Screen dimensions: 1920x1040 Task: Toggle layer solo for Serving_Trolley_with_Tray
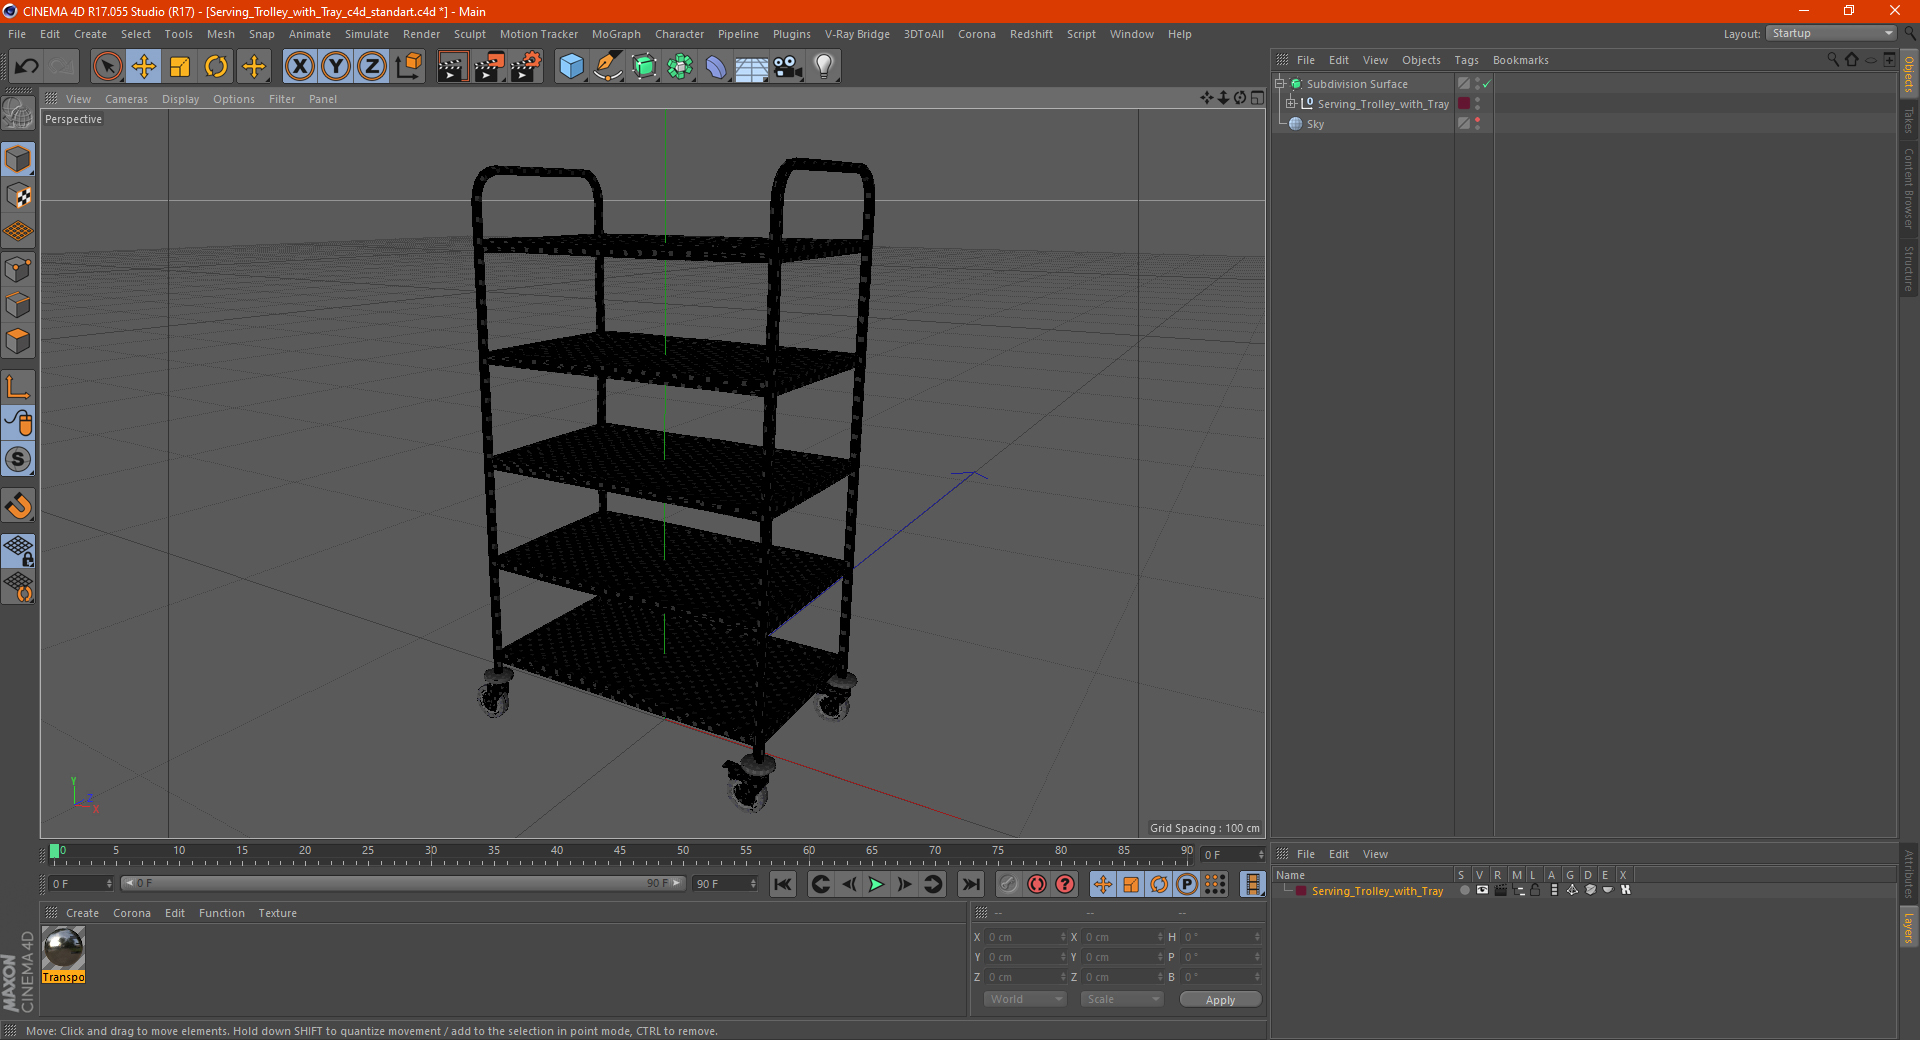coord(1464,890)
